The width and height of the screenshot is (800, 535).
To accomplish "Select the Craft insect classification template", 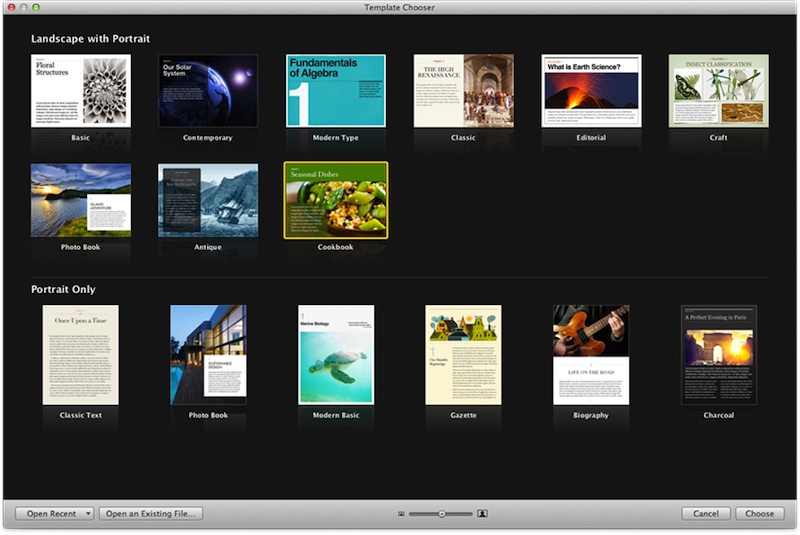I will point(718,91).
